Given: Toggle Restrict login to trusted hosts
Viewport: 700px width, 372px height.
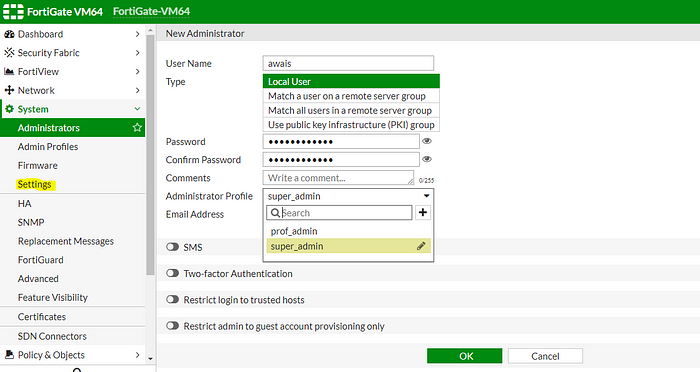Looking at the screenshot, I should click(172, 300).
